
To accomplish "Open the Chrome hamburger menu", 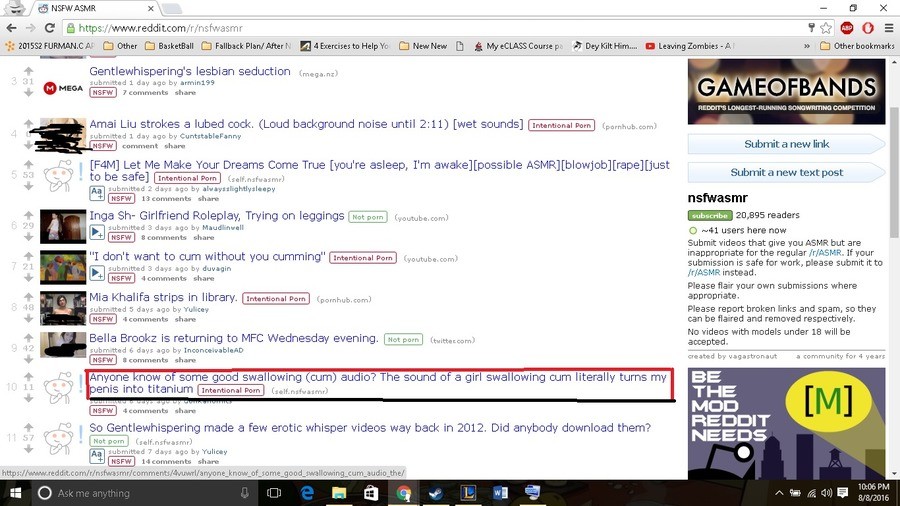I will (888, 28).
